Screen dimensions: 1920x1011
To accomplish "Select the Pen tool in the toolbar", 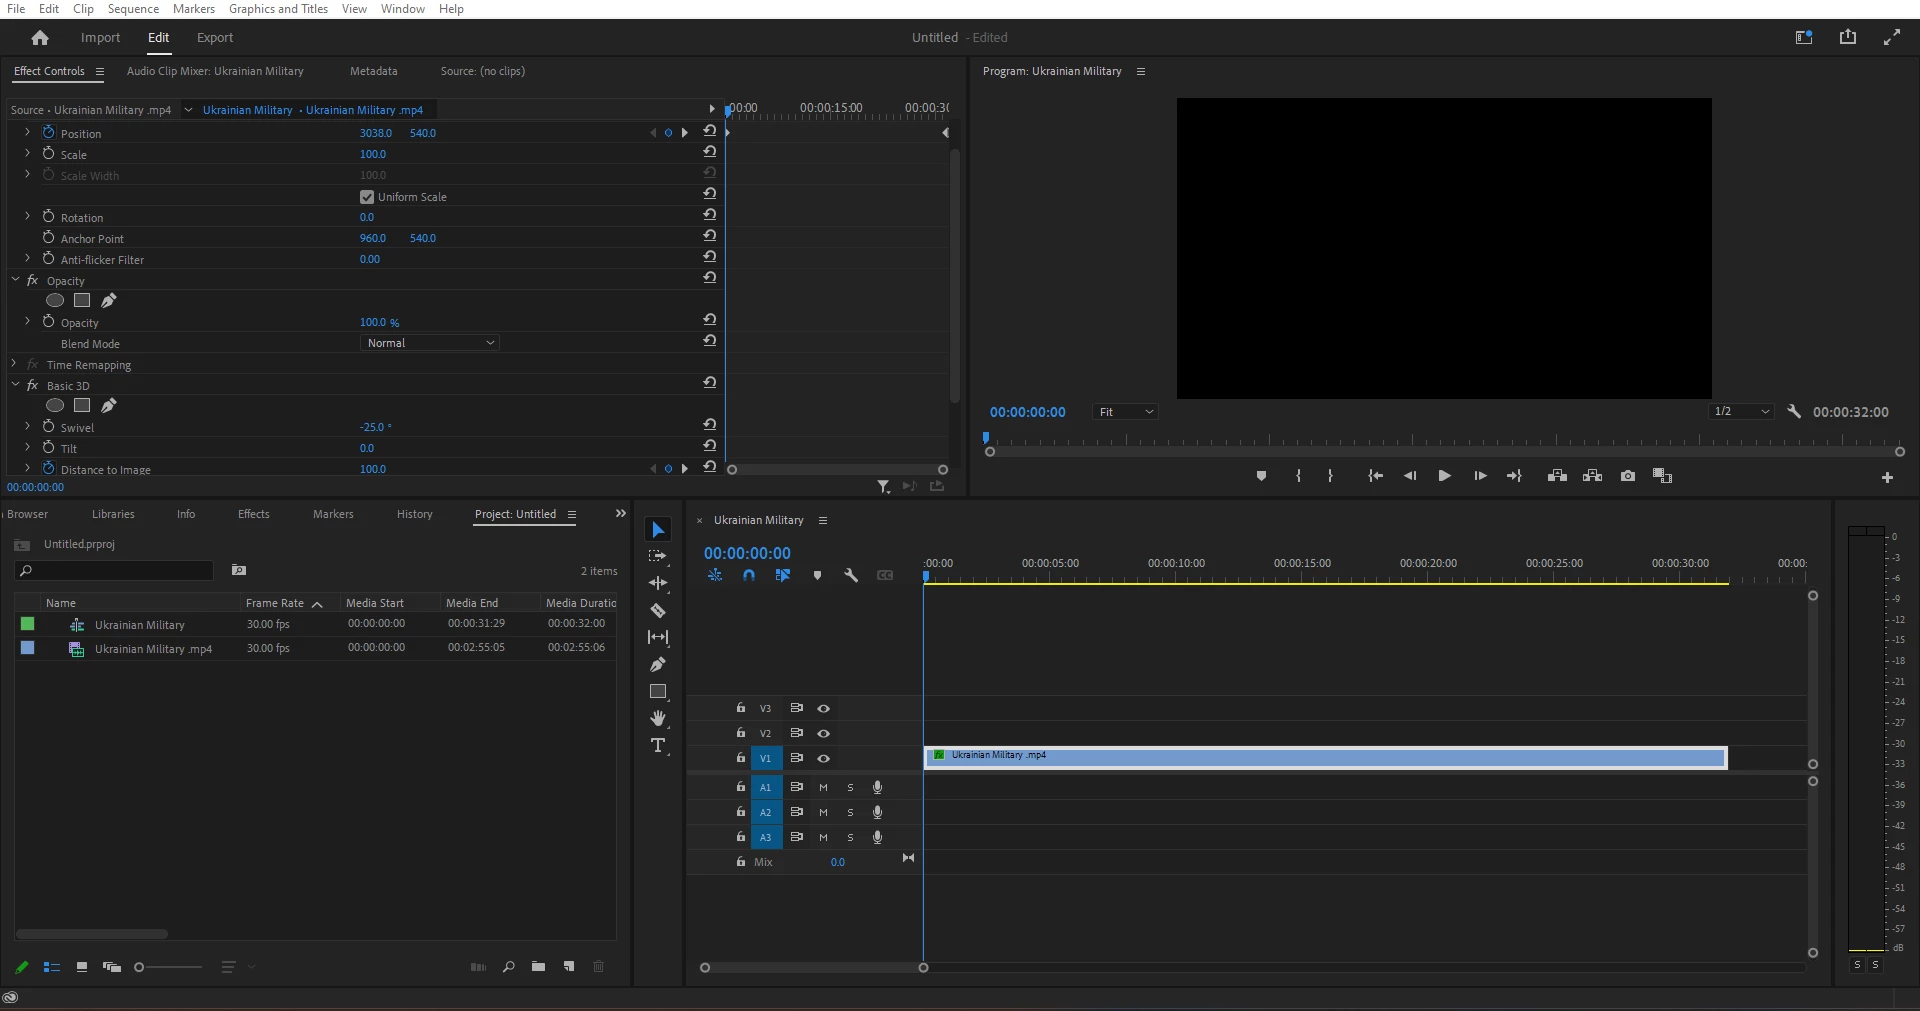I will point(658,664).
